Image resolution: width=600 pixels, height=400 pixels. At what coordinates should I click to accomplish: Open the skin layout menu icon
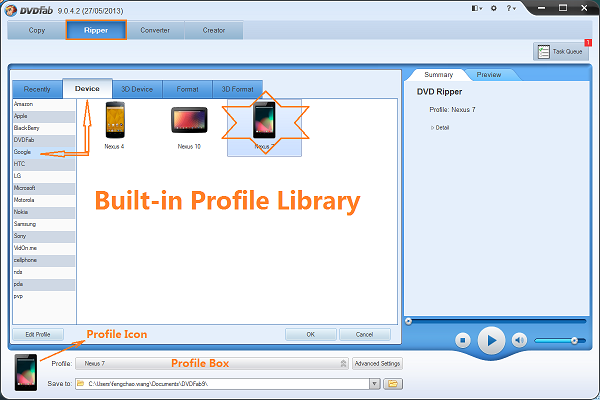coord(477,8)
